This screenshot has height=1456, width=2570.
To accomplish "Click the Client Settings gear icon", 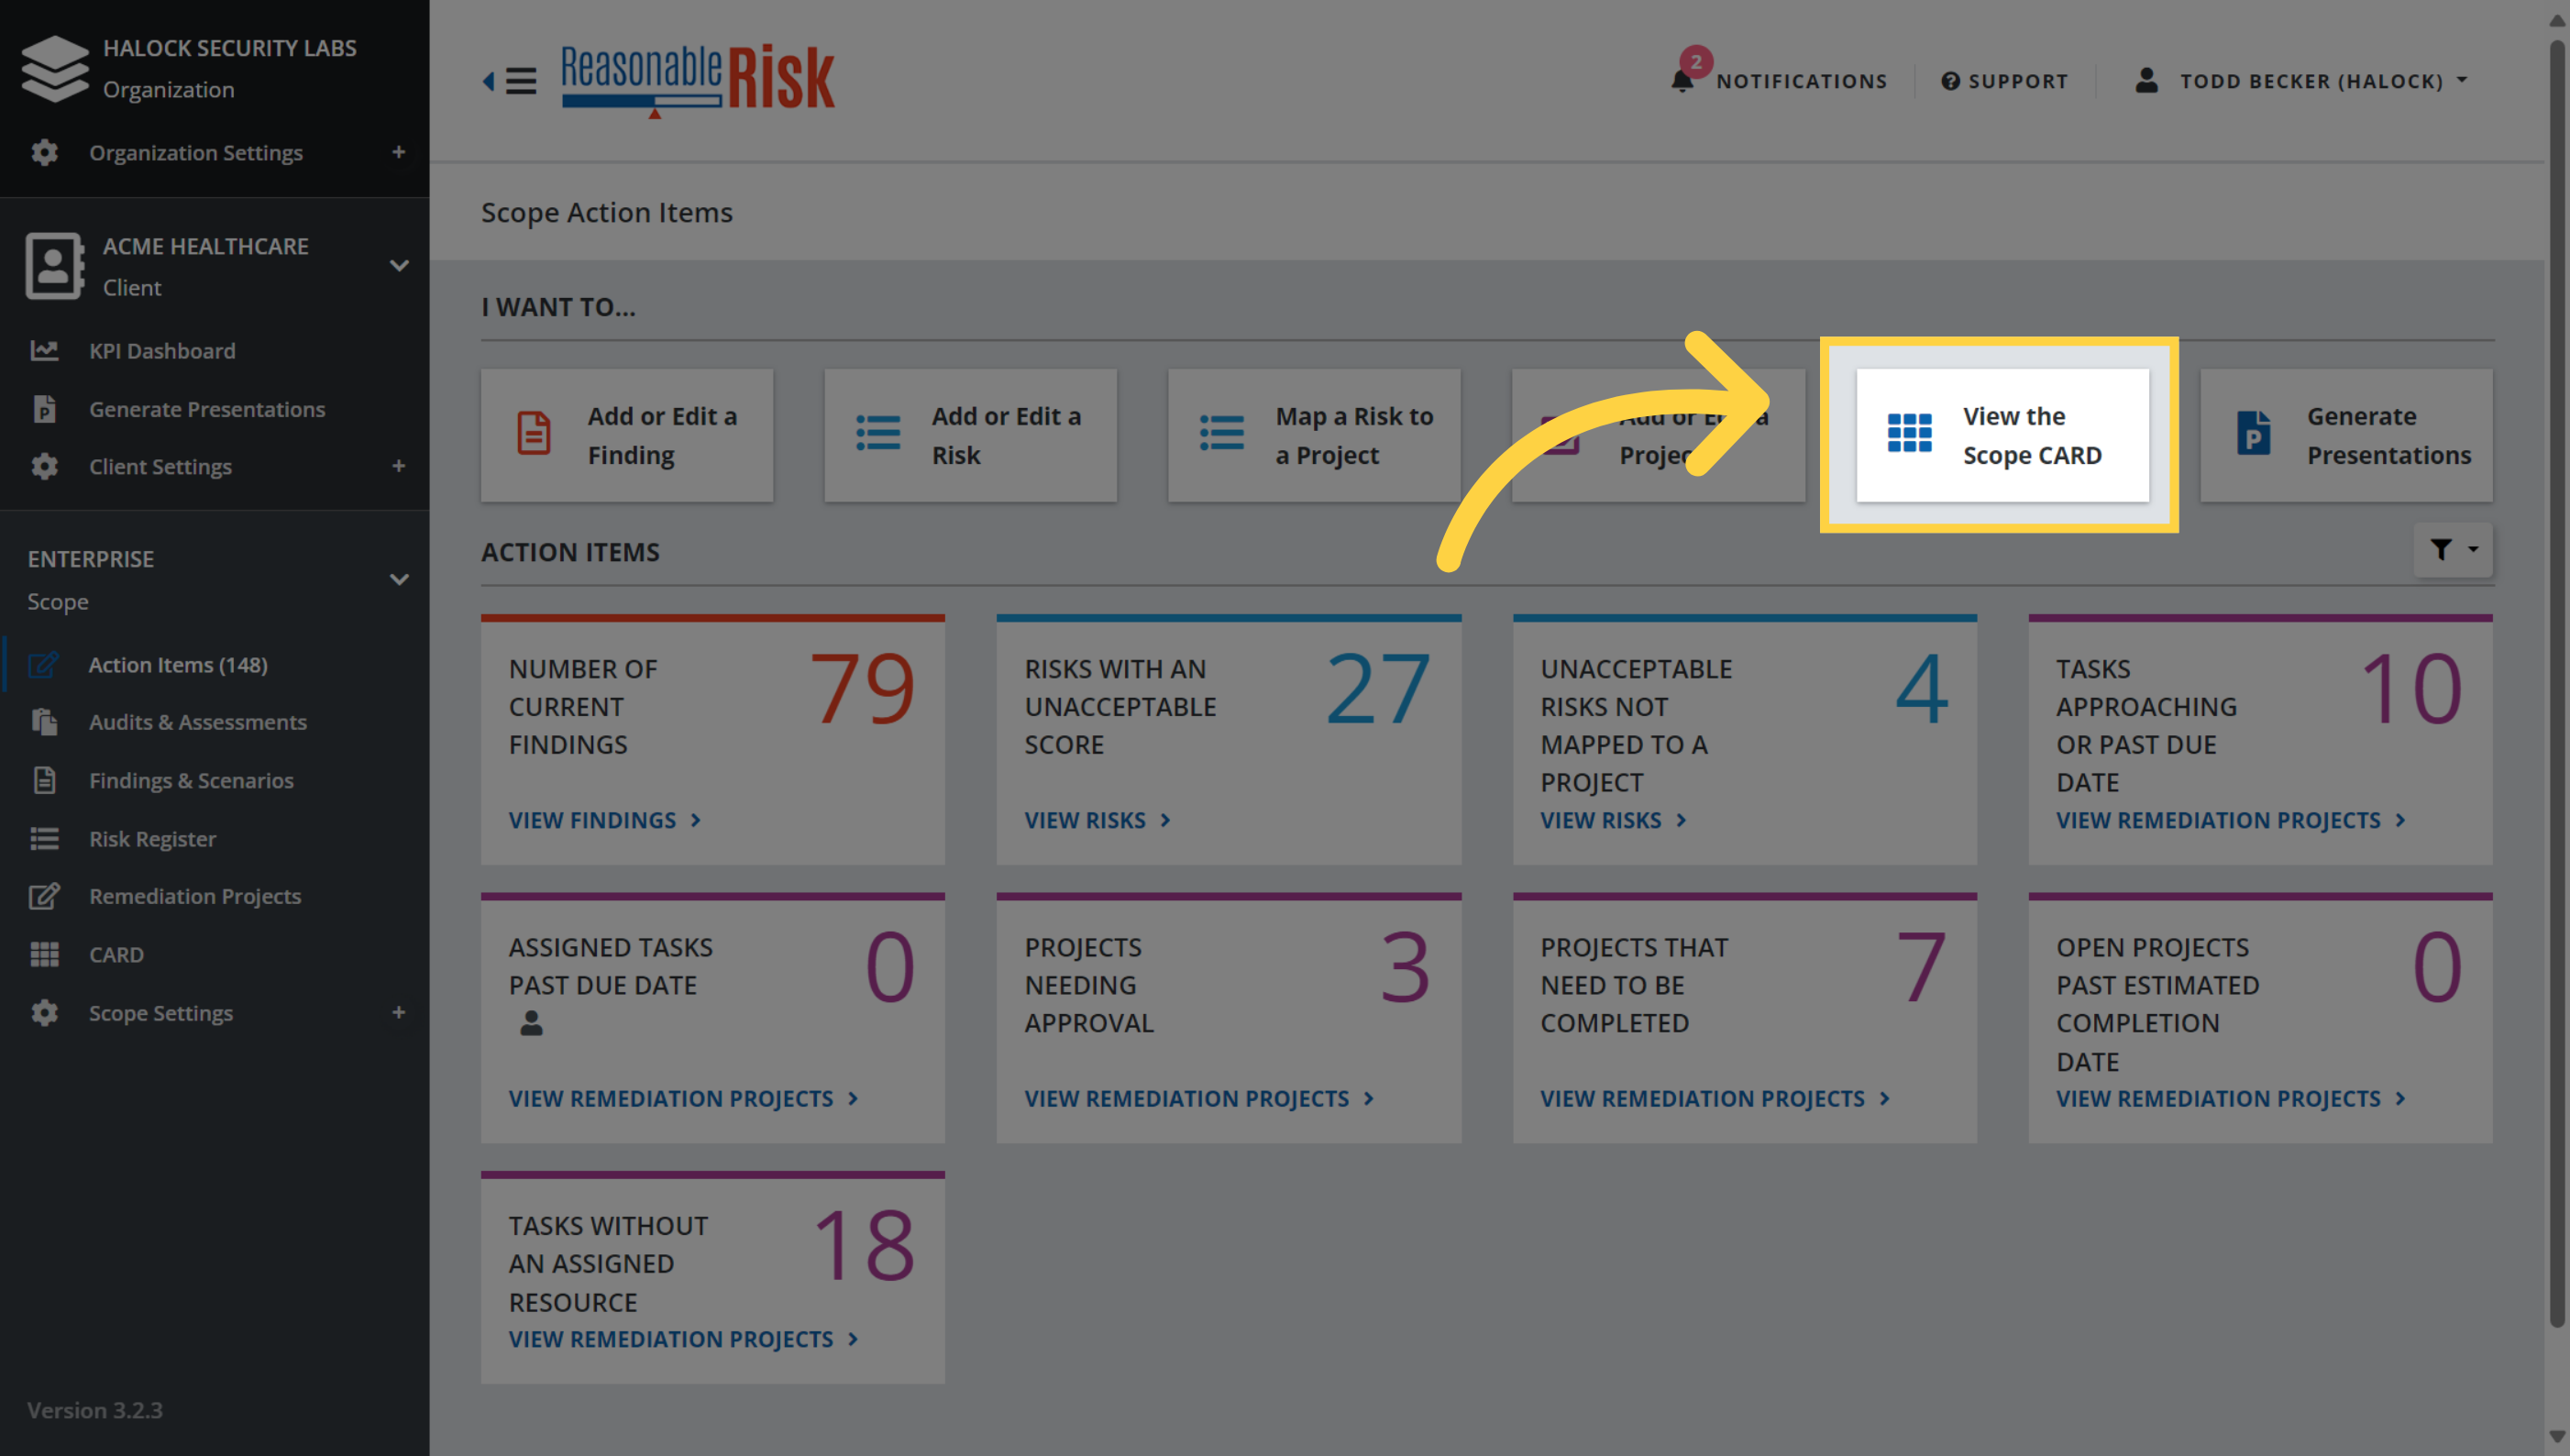I will tap(44, 466).
